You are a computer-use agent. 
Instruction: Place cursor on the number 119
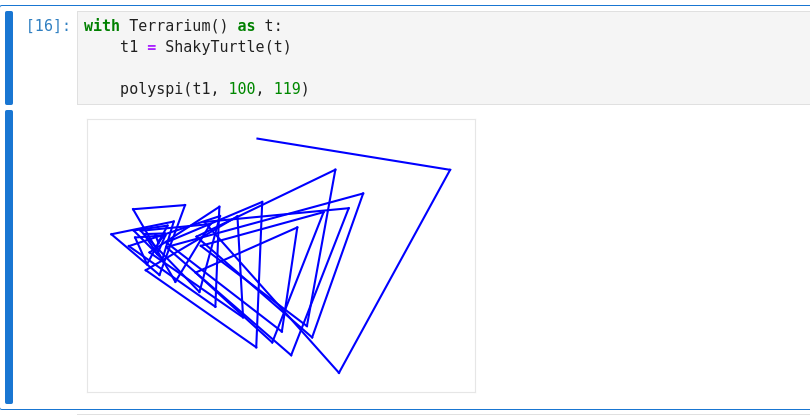287,89
